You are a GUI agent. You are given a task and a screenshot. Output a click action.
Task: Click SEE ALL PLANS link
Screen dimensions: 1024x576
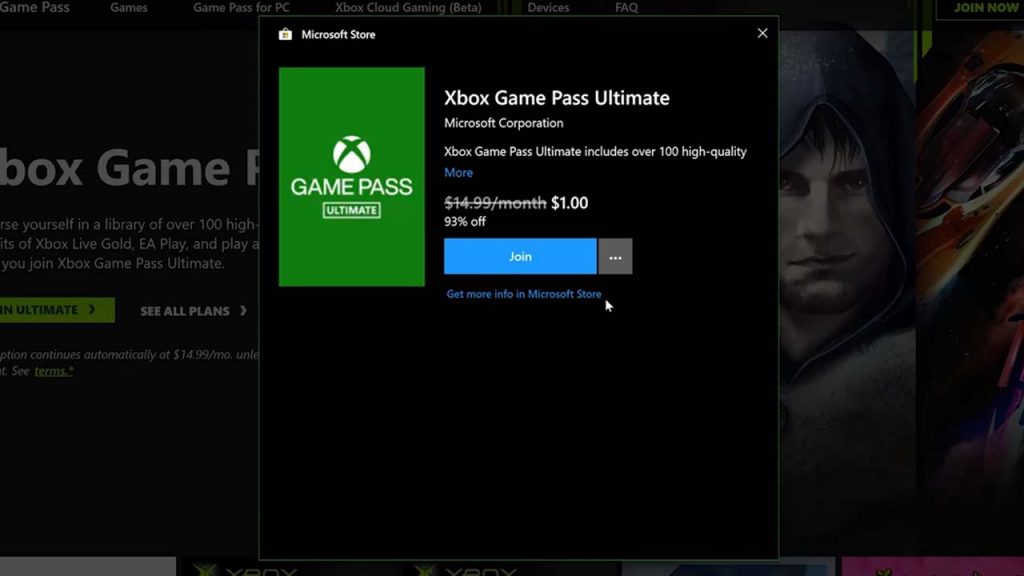[x=185, y=311]
